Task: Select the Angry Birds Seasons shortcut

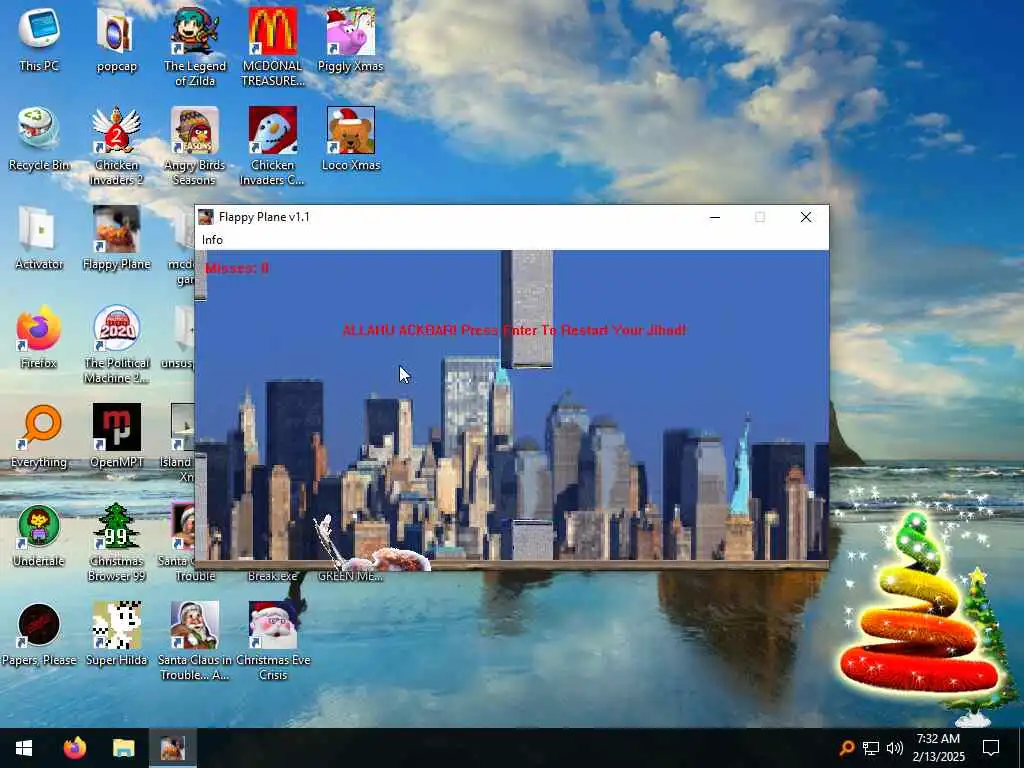Action: tap(195, 146)
